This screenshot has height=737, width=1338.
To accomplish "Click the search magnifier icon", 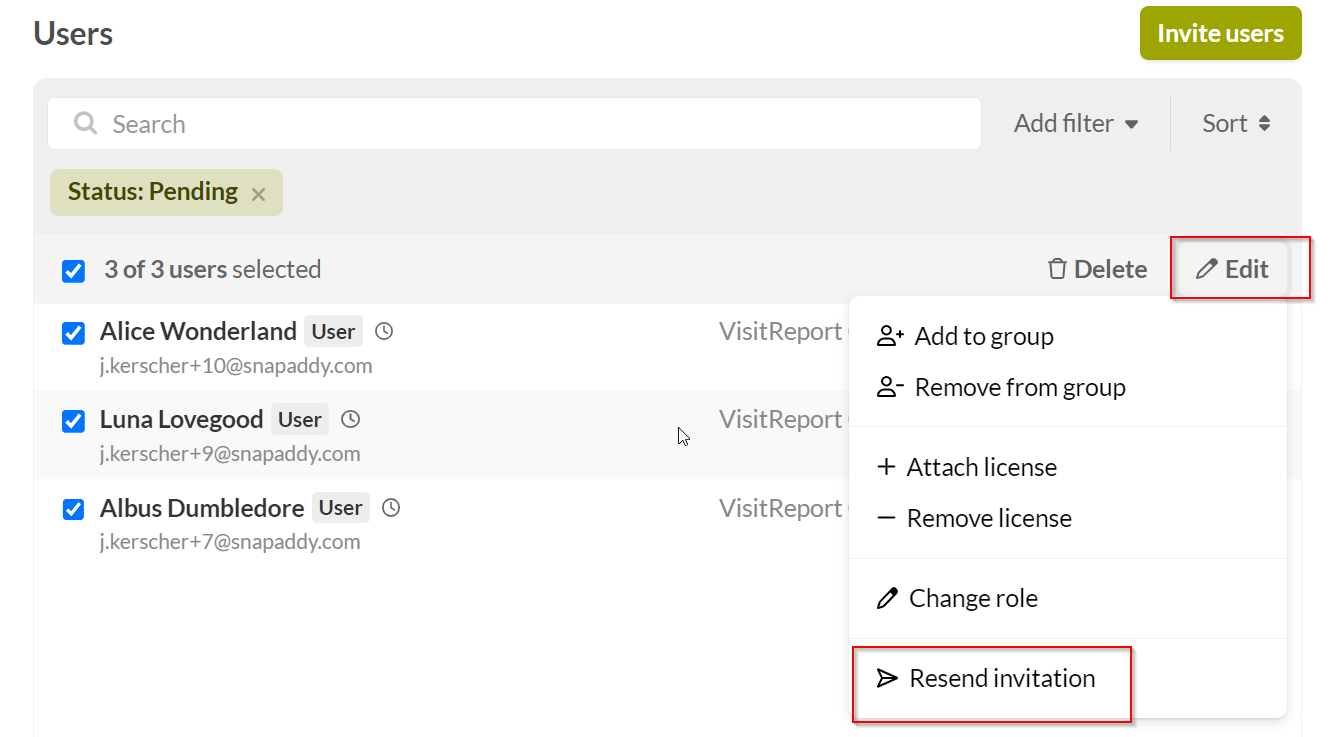I will (85, 123).
